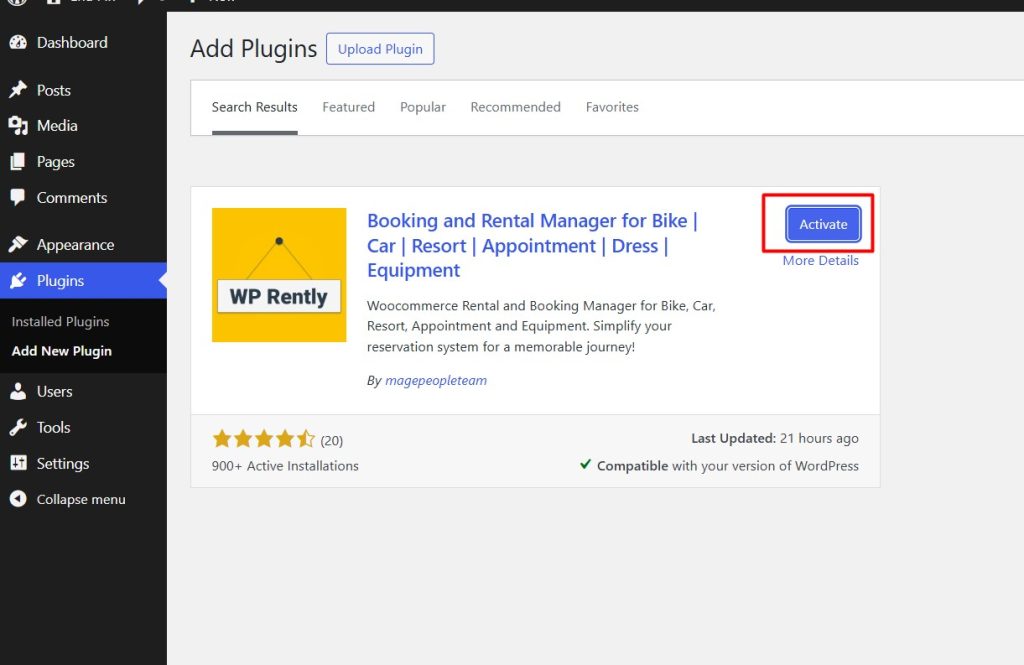Viewport: 1024px width, 665px height.
Task: Click the Comments speech bubble icon
Action: click(18, 198)
